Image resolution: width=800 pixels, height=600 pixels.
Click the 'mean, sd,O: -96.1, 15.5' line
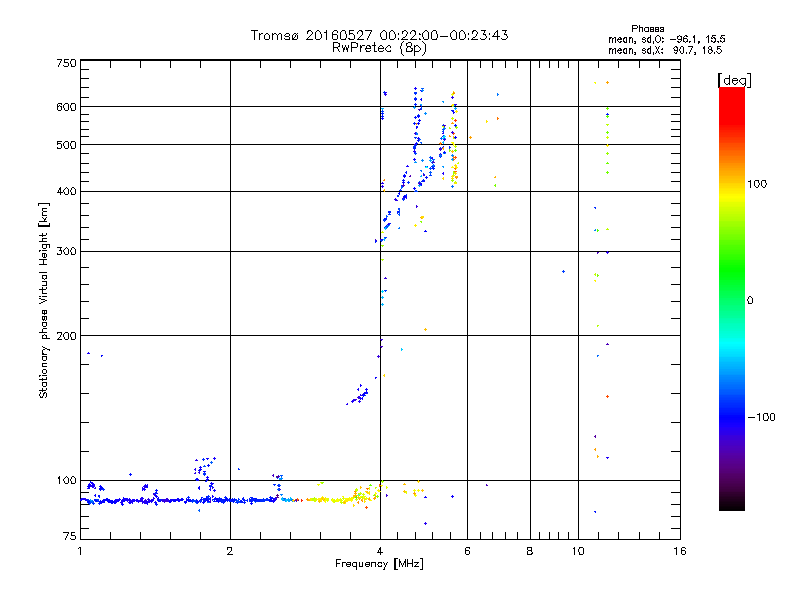[666, 39]
